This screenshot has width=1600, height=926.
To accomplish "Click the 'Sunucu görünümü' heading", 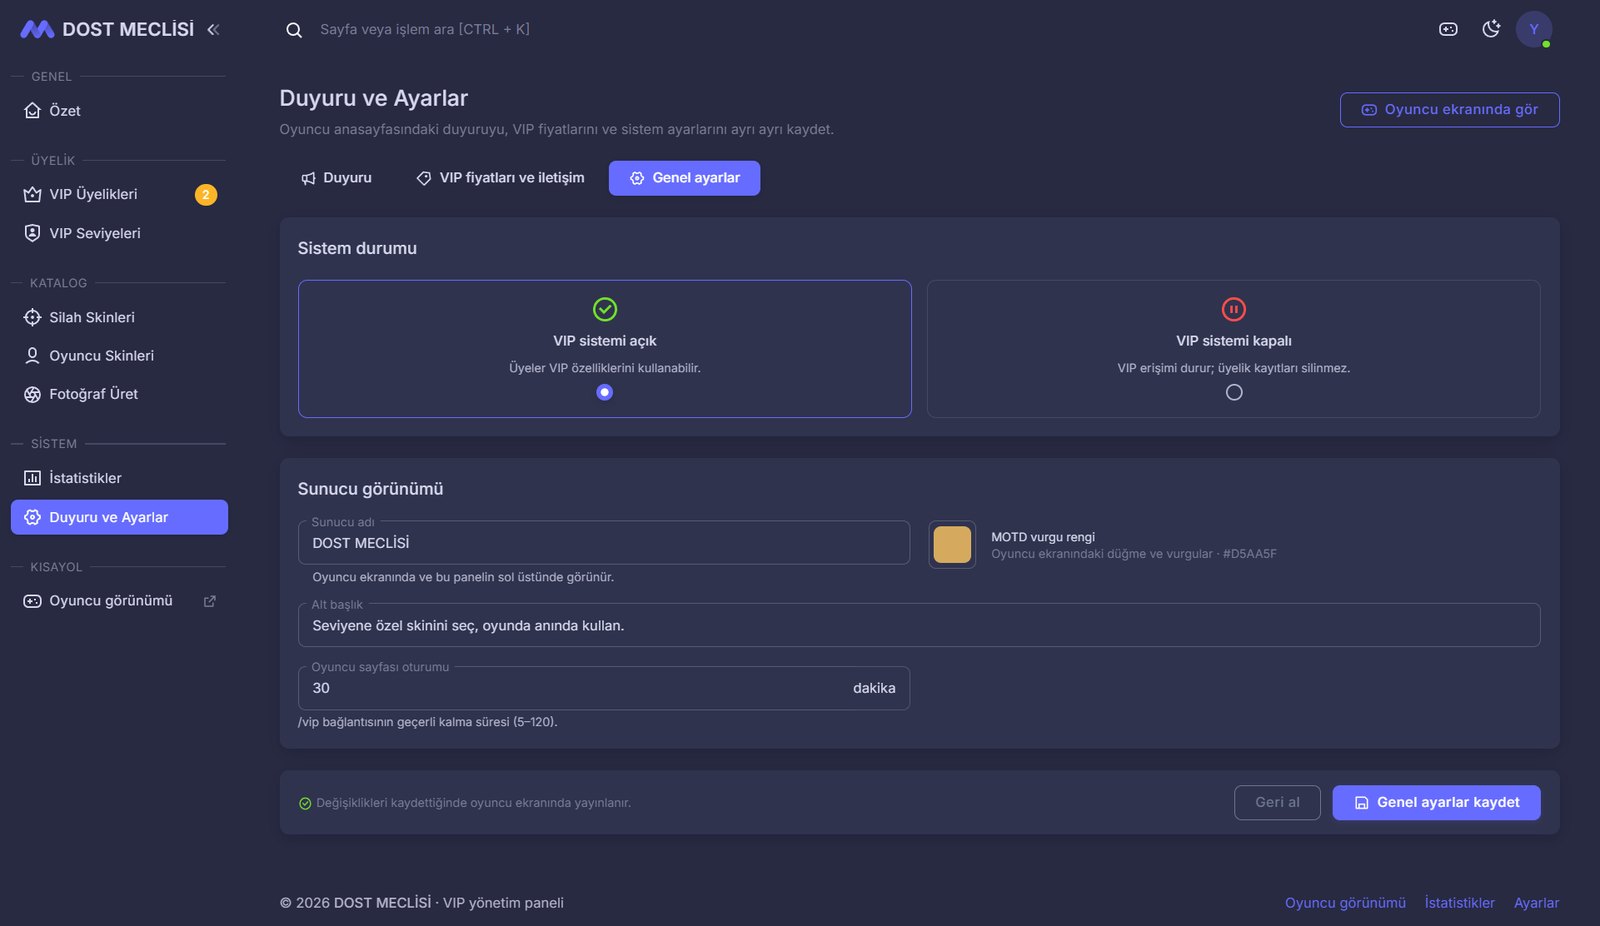I will [370, 489].
